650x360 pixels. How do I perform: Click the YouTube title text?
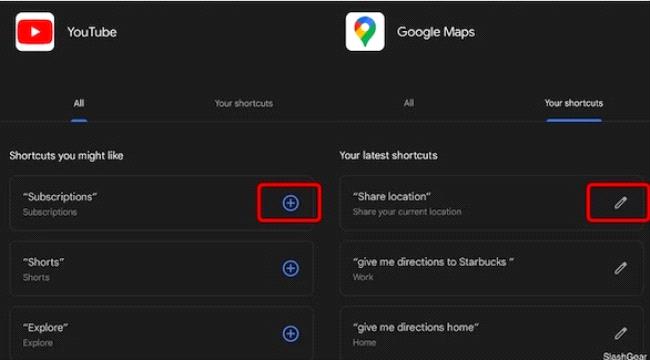click(x=92, y=32)
